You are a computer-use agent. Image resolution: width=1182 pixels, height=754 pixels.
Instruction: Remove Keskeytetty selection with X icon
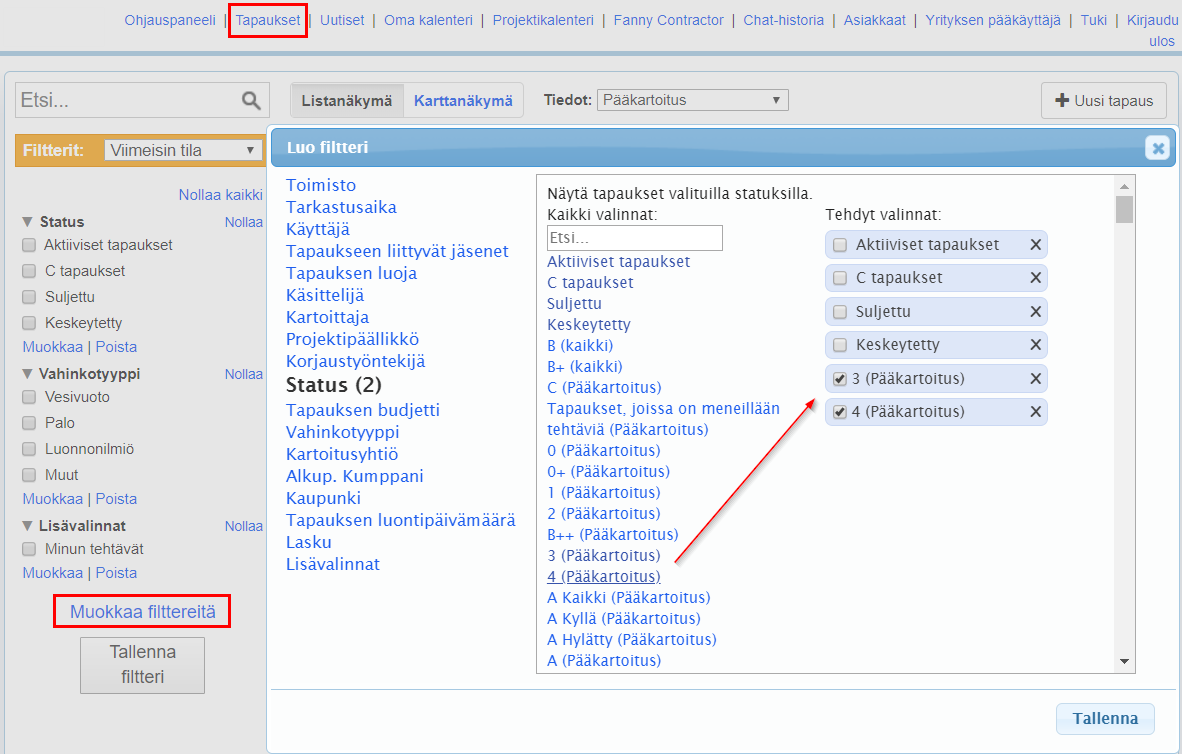1035,345
